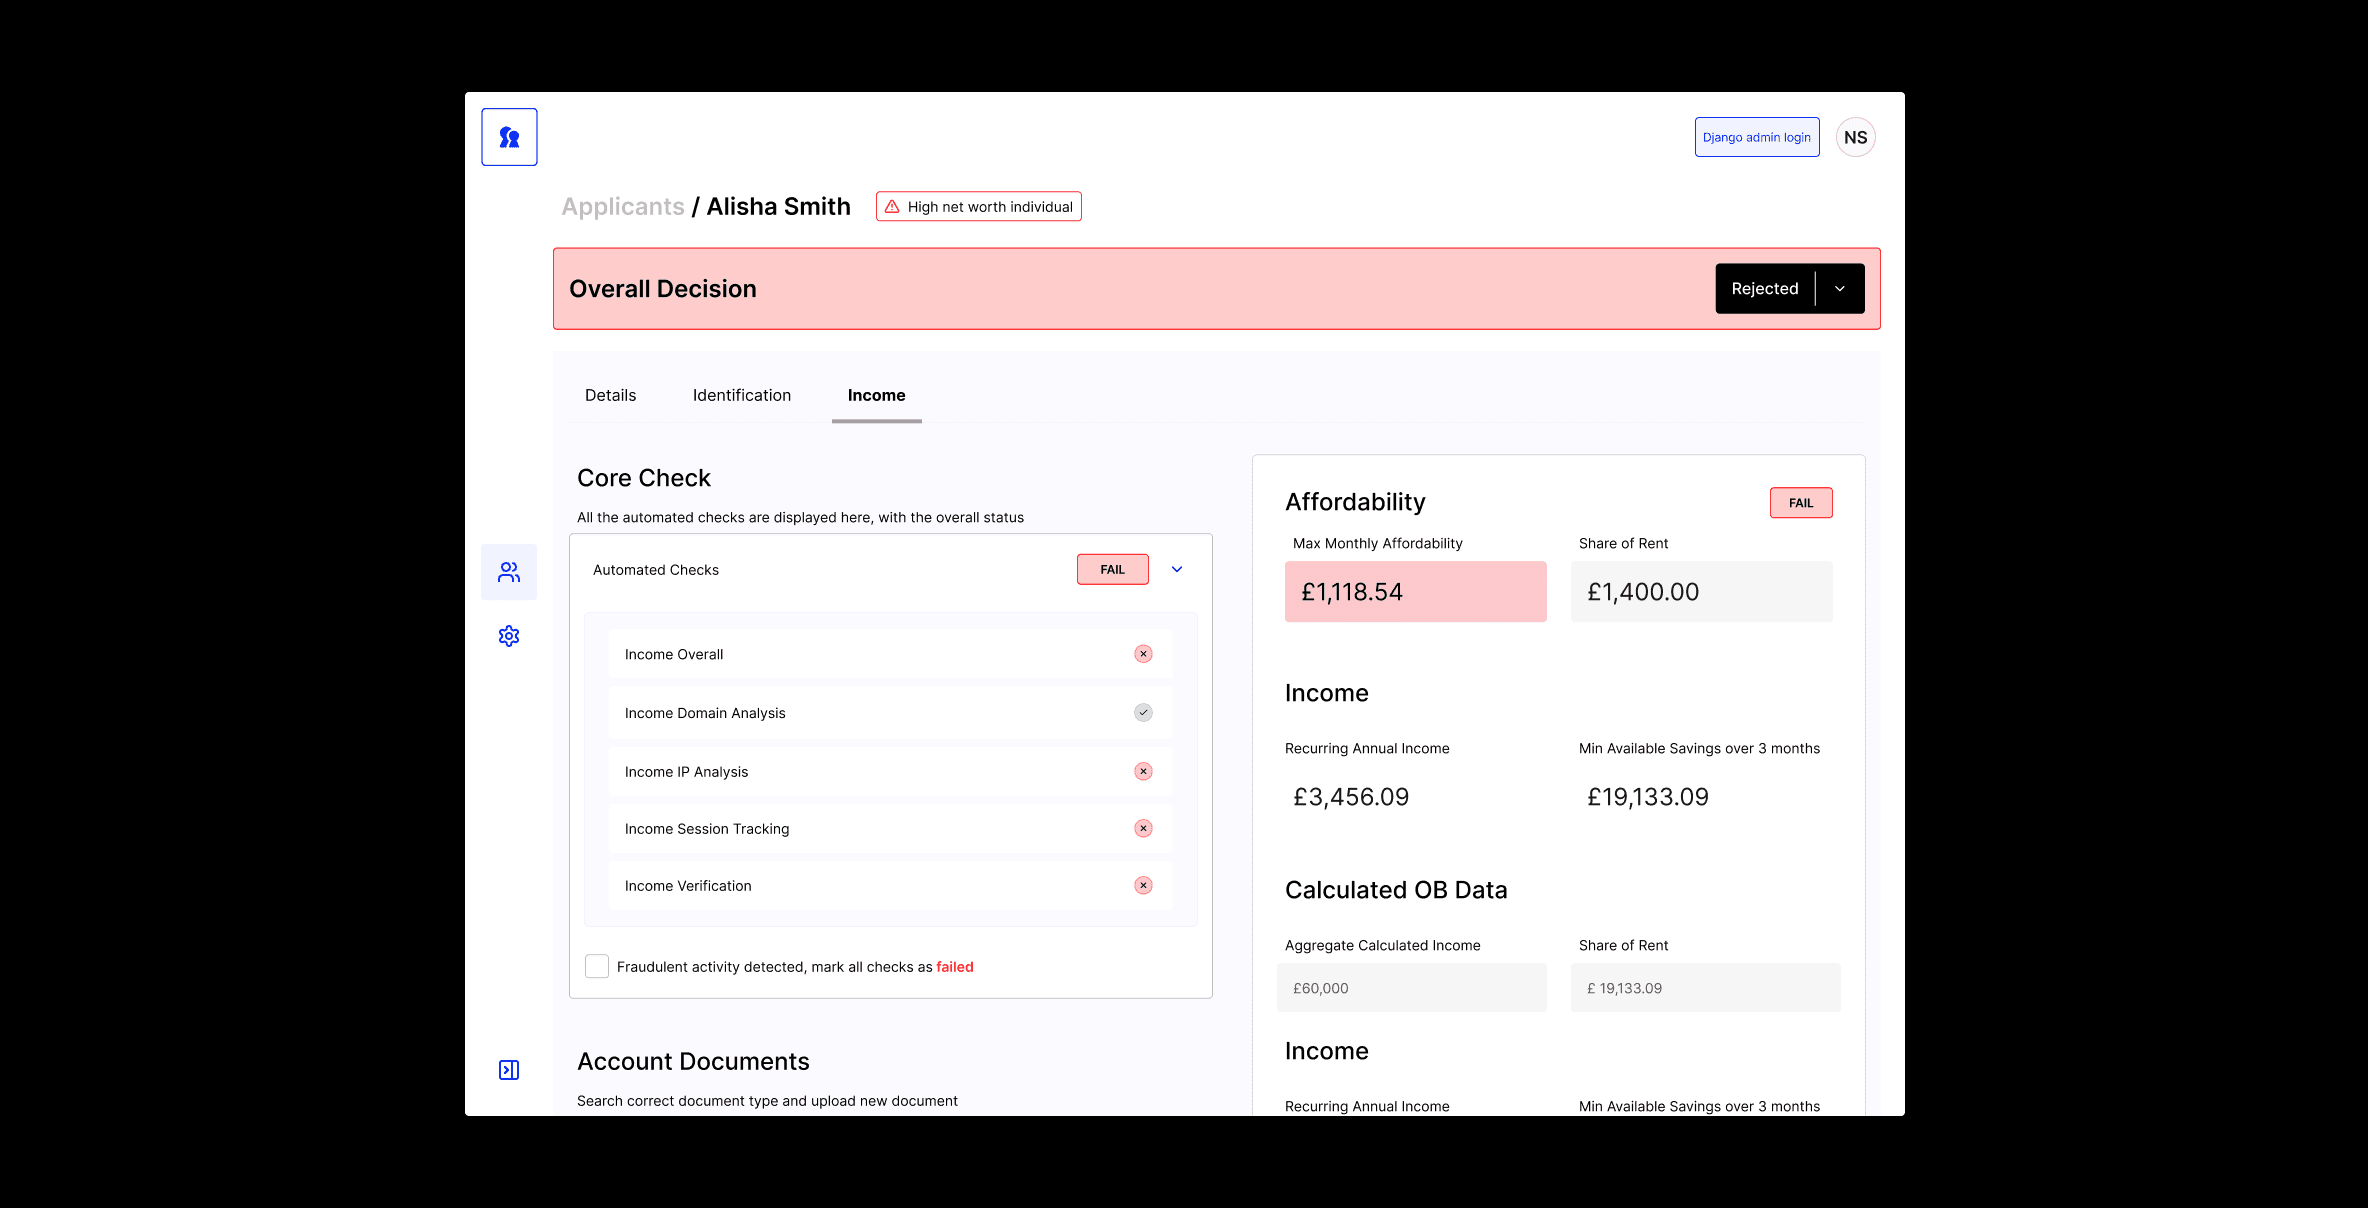Screen dimensions: 2368x1208
Task: Open the Applicants sidebar icon
Action: click(x=509, y=572)
